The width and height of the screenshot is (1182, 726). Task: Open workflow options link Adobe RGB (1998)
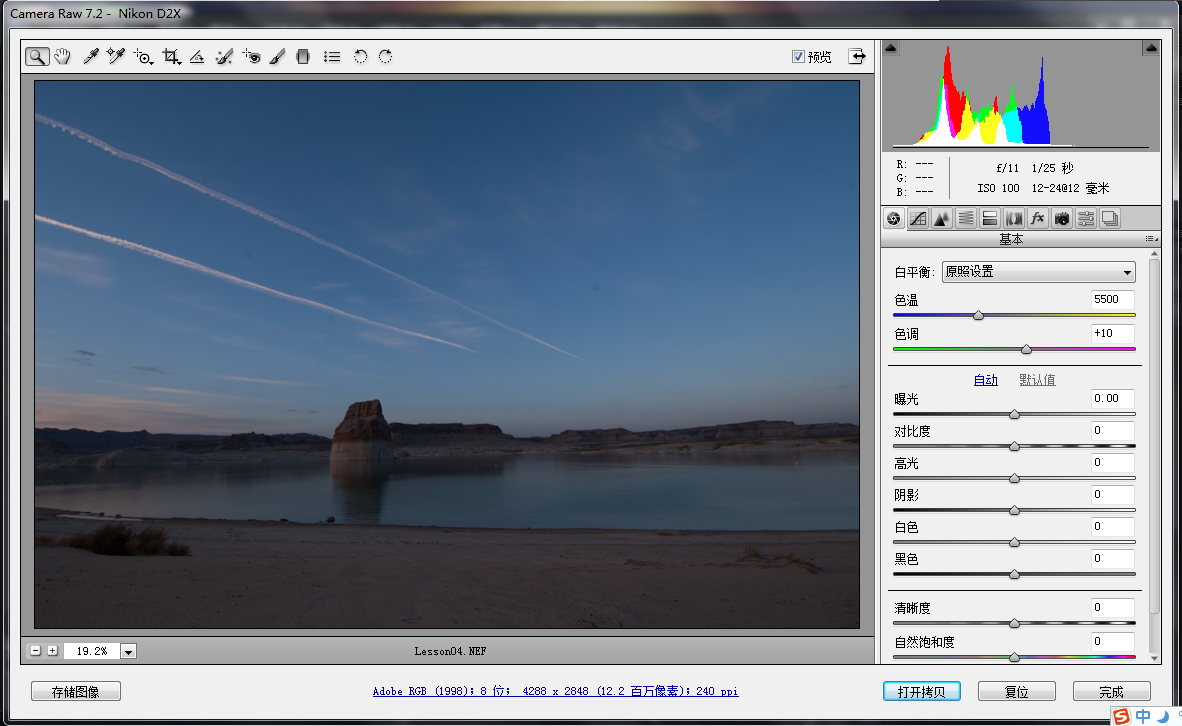coord(555,691)
